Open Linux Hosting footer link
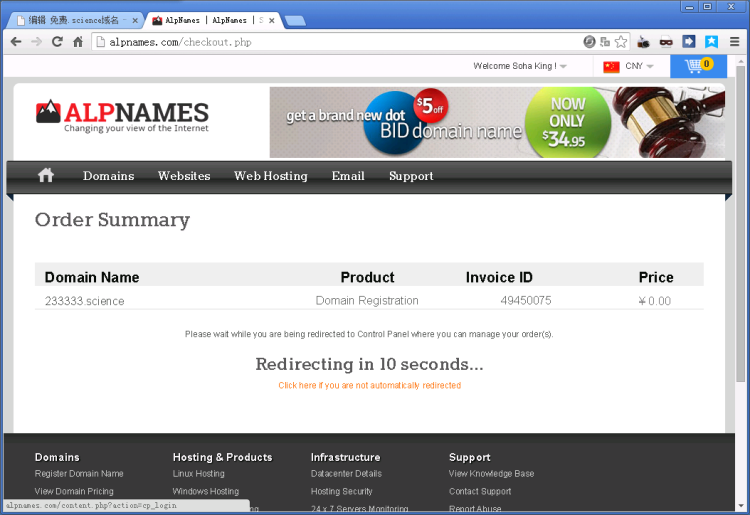 point(199,473)
